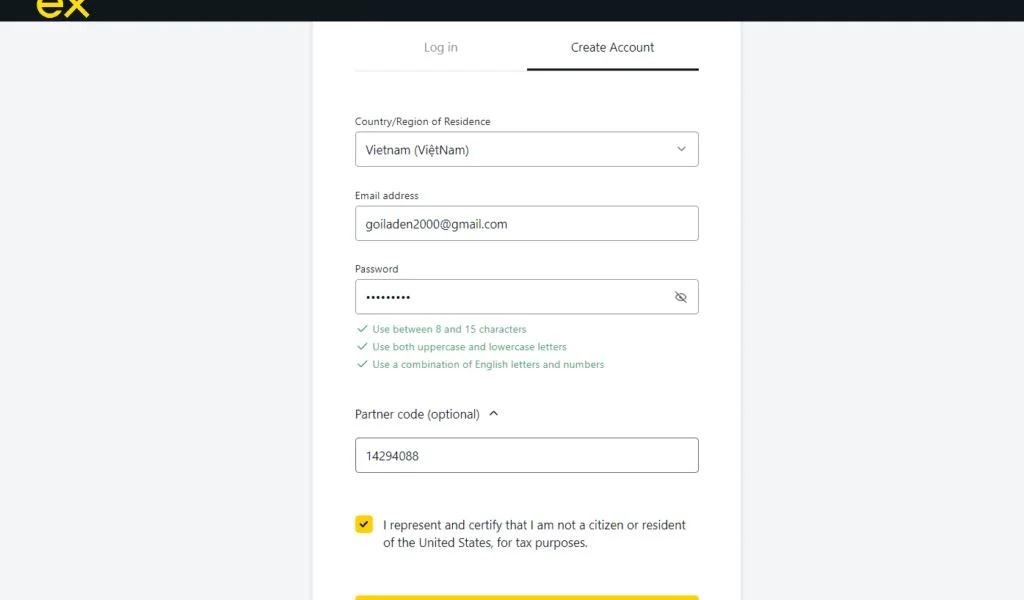Edit the partner code field containing 14294088

coord(527,454)
